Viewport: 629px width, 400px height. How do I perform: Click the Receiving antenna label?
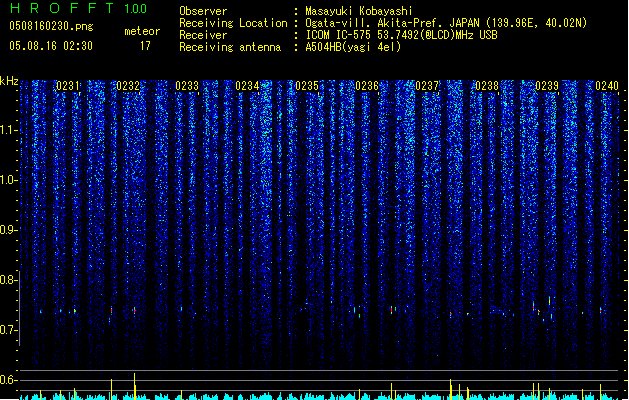(230, 47)
